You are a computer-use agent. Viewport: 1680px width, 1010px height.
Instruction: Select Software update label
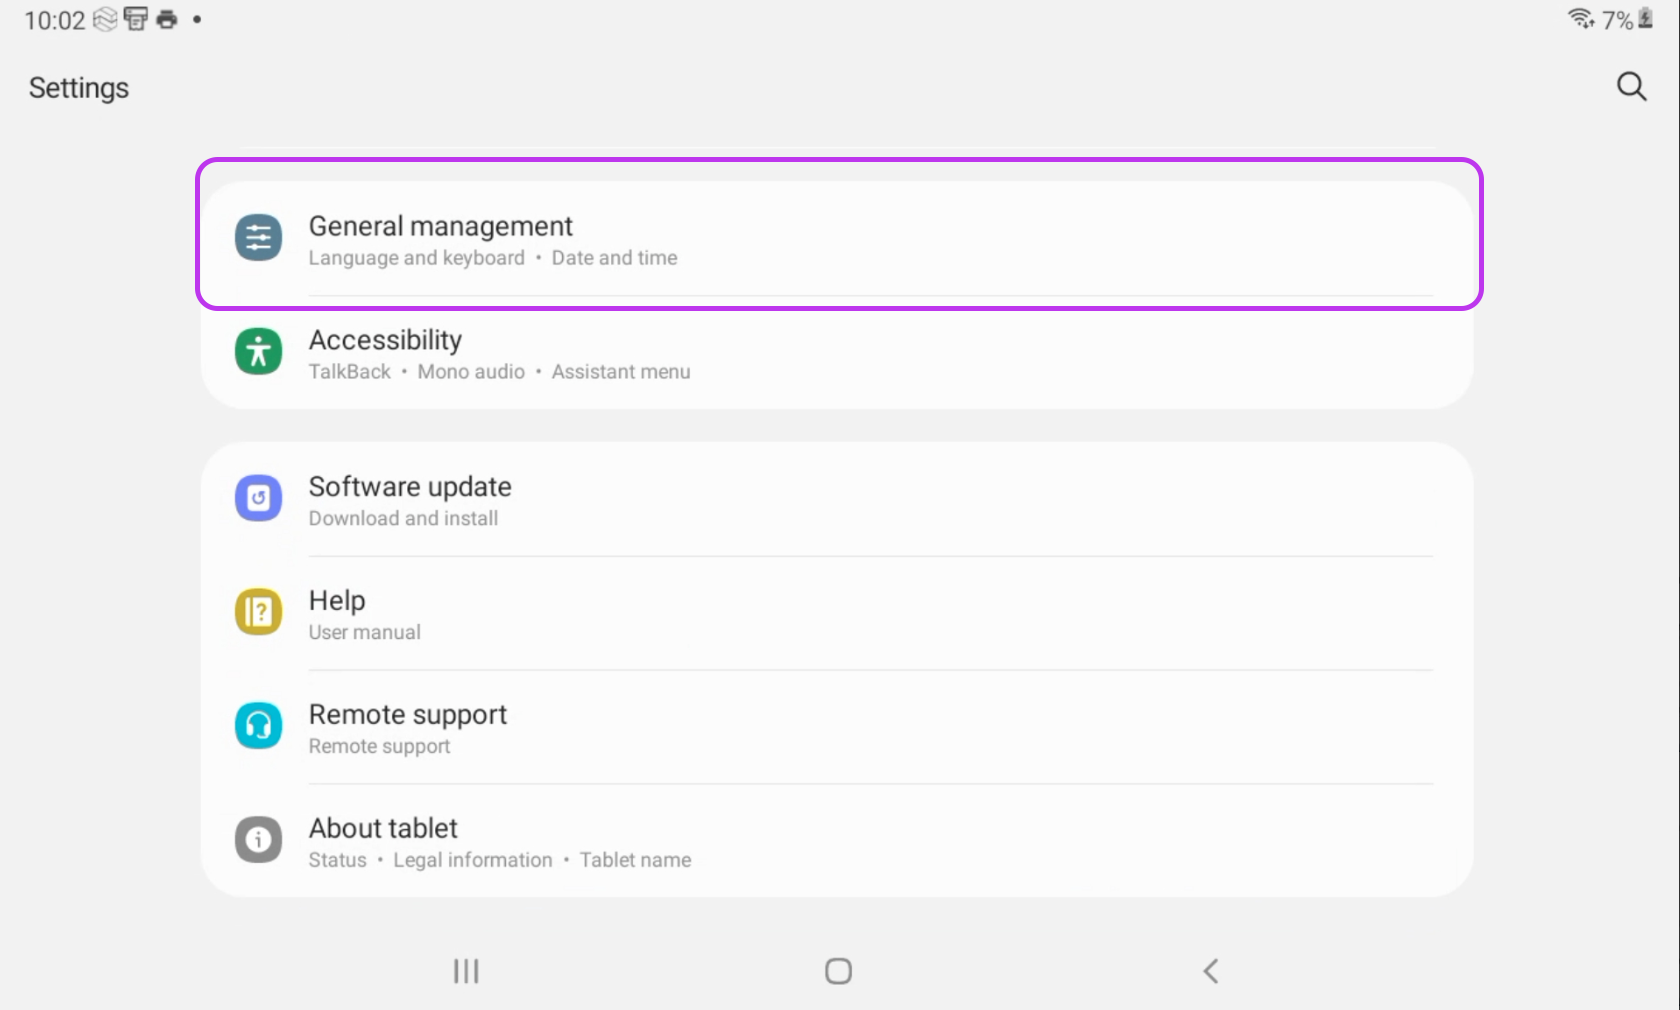[410, 487]
